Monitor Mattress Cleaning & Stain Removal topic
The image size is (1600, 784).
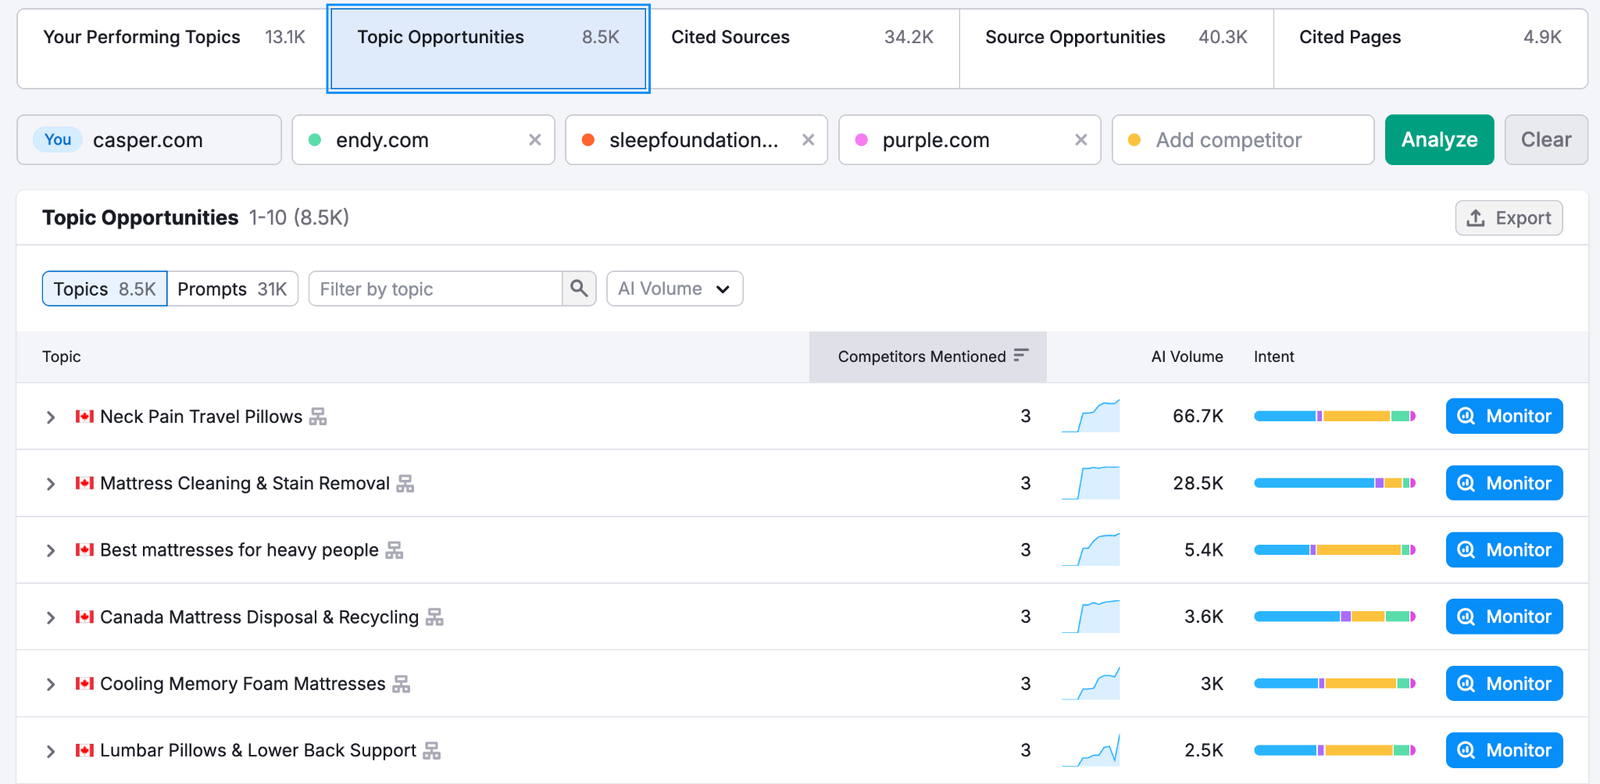coord(1504,483)
